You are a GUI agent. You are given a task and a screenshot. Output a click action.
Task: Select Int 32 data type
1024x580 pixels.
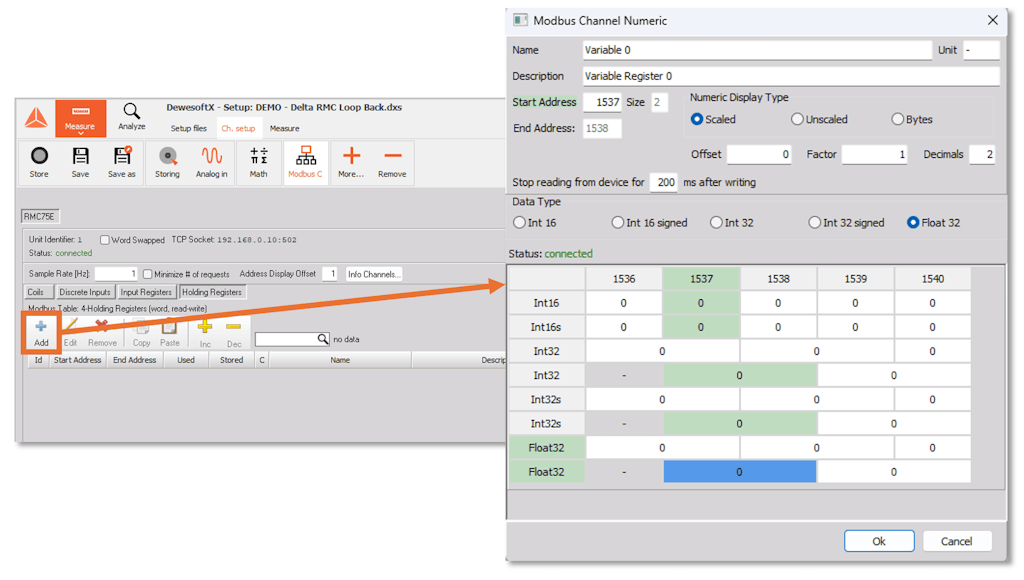coord(716,223)
